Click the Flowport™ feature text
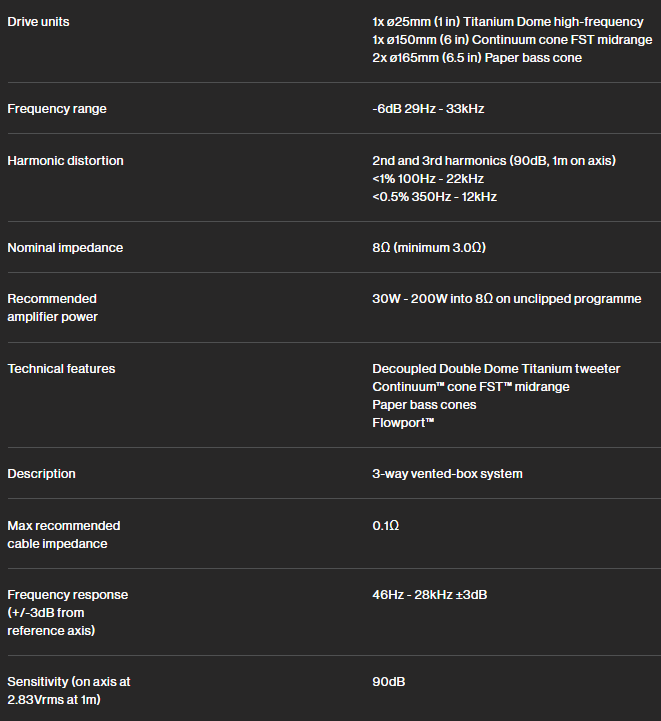 tap(403, 423)
